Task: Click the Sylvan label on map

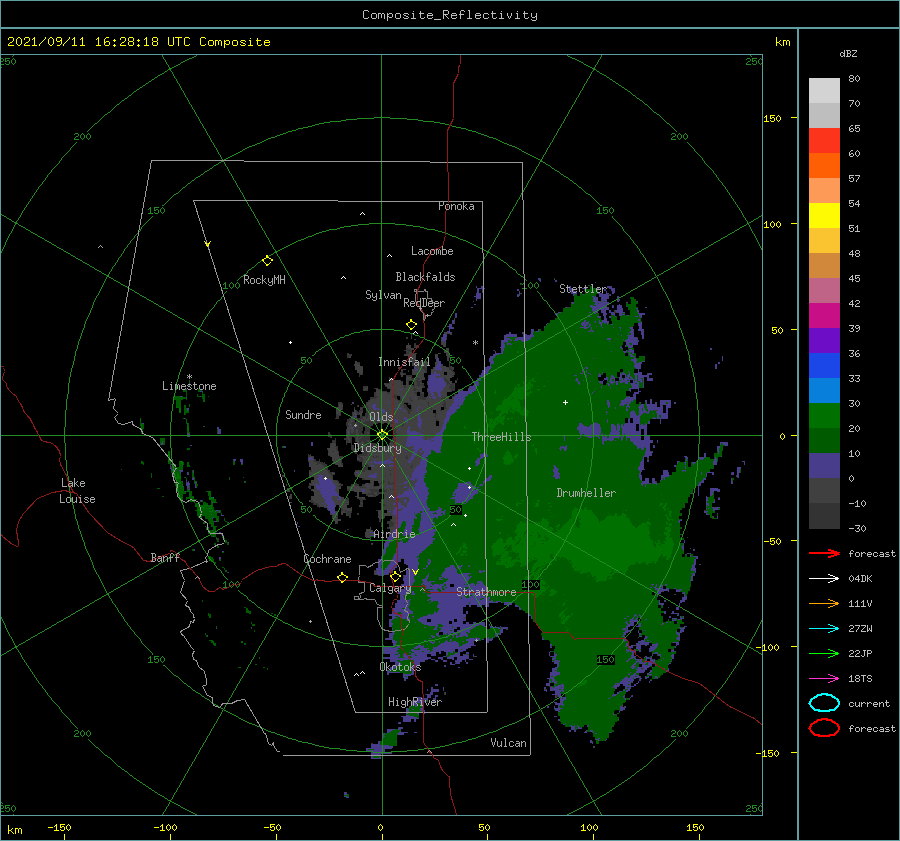Action: coord(383,295)
